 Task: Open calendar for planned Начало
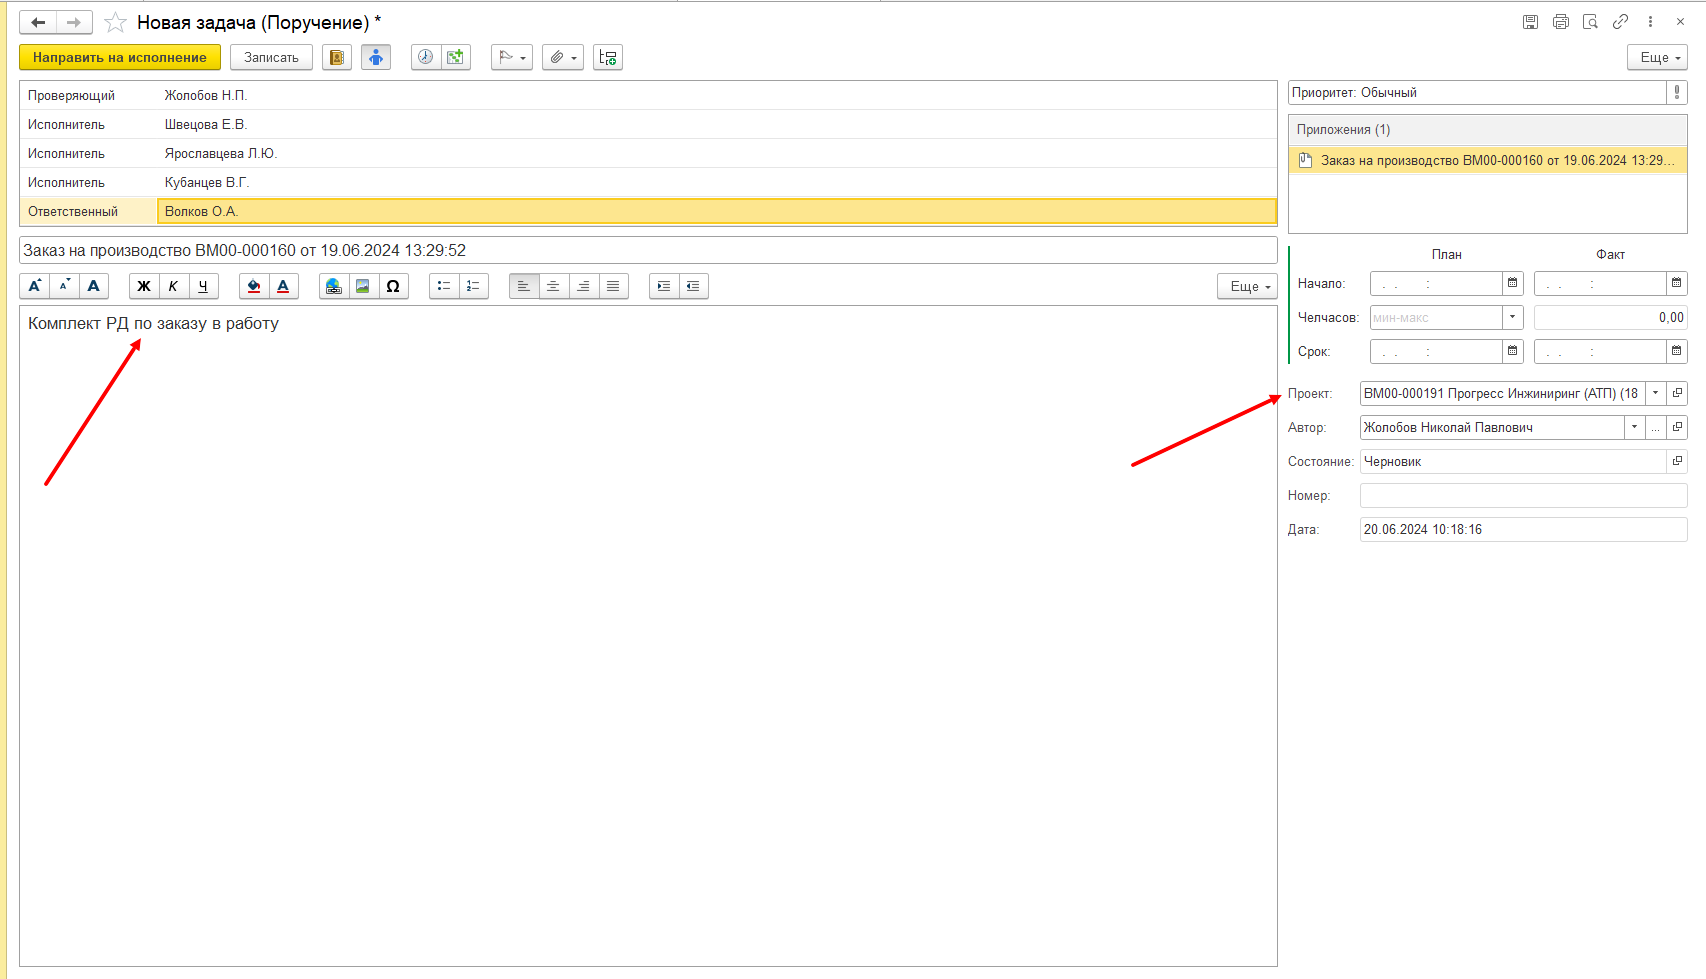(x=1512, y=283)
